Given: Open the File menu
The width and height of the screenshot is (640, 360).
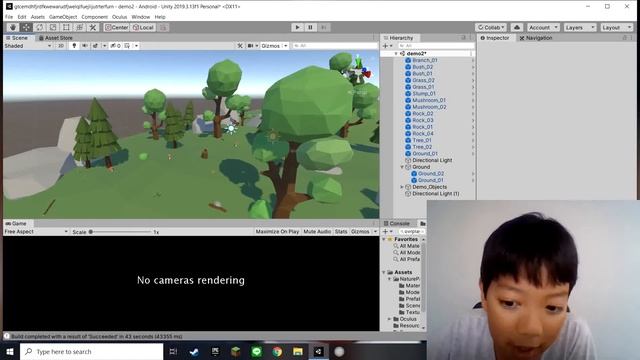Looking at the screenshot, I should tap(9, 17).
